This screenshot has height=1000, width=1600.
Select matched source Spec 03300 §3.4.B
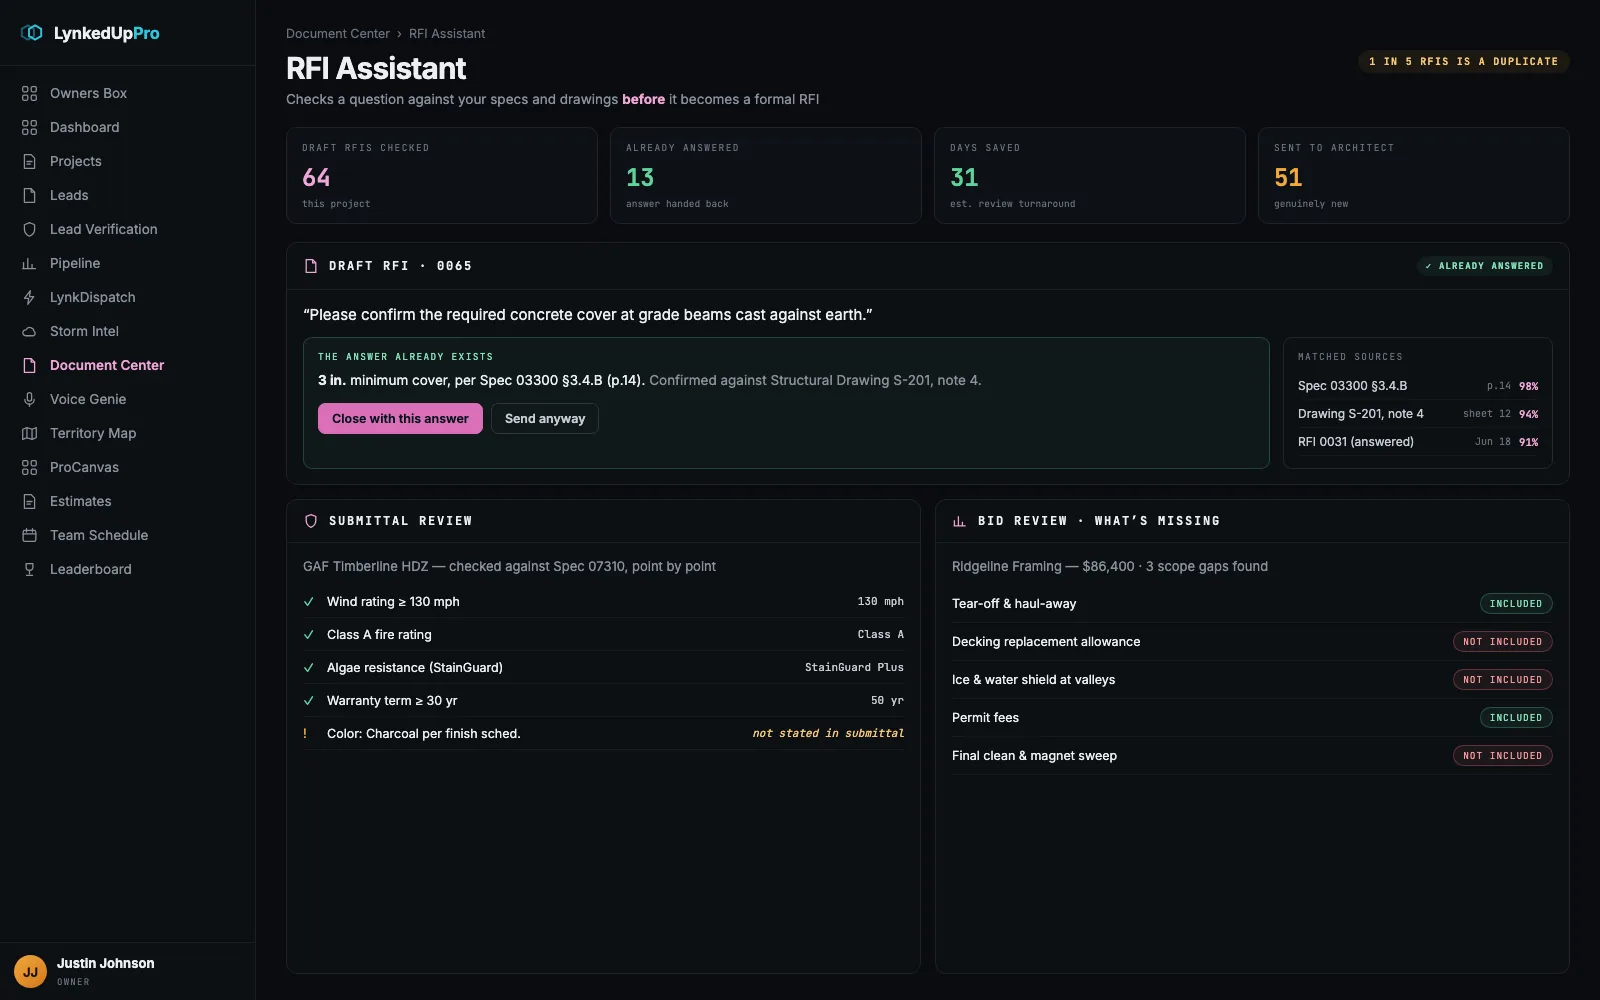click(x=1418, y=386)
